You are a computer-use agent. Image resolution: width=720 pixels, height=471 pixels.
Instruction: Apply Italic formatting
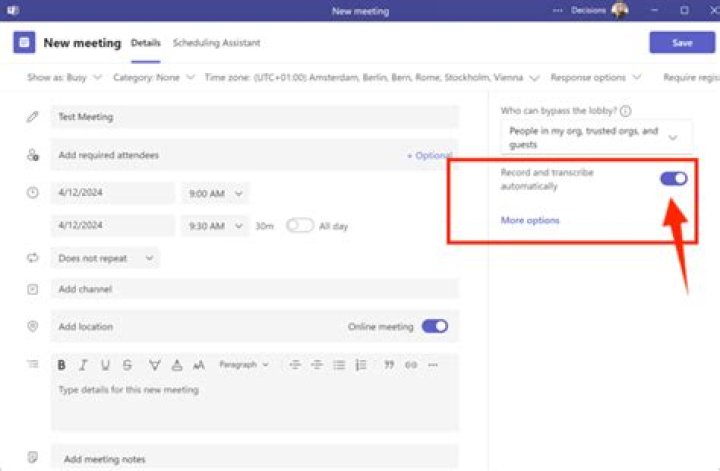tap(83, 365)
